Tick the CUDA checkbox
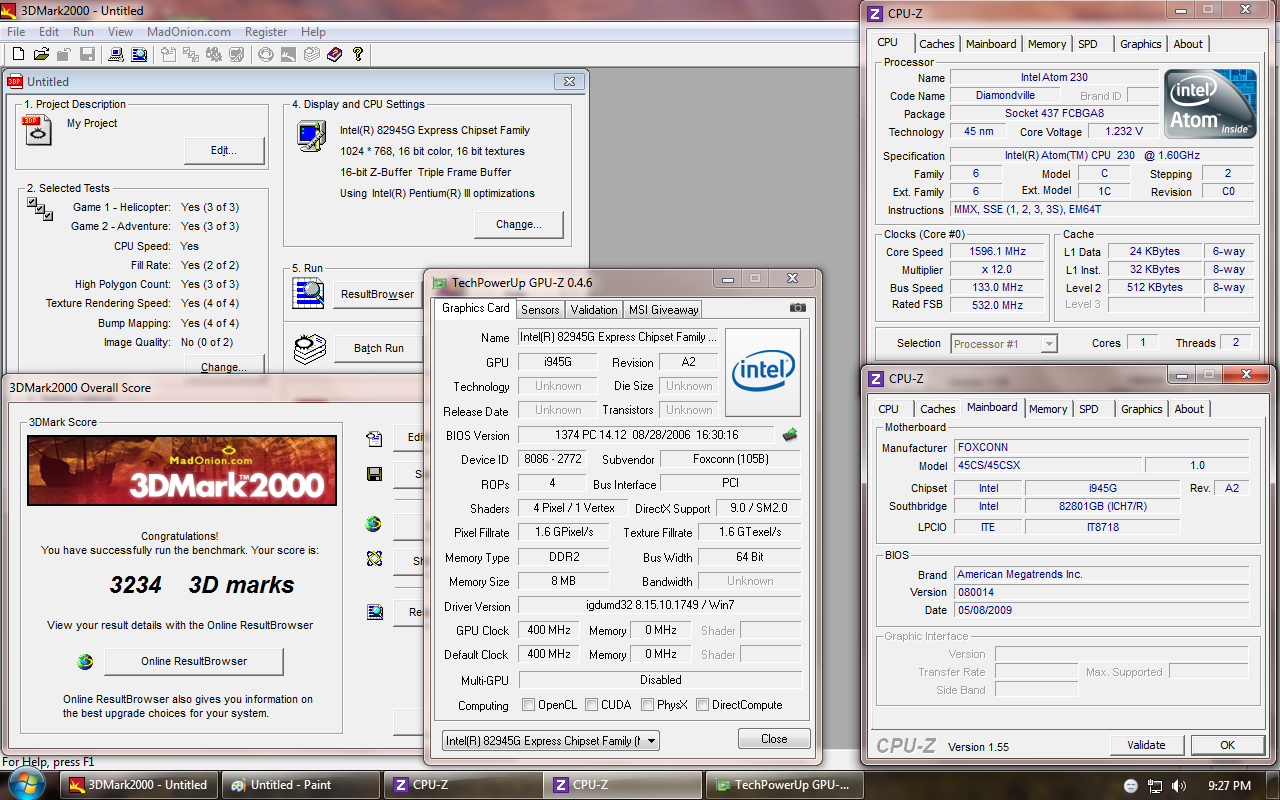1280x800 pixels. tap(591, 705)
